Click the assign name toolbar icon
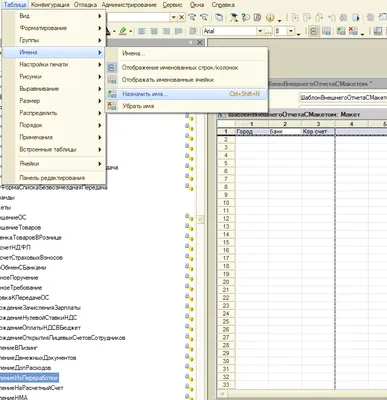 coord(341,31)
